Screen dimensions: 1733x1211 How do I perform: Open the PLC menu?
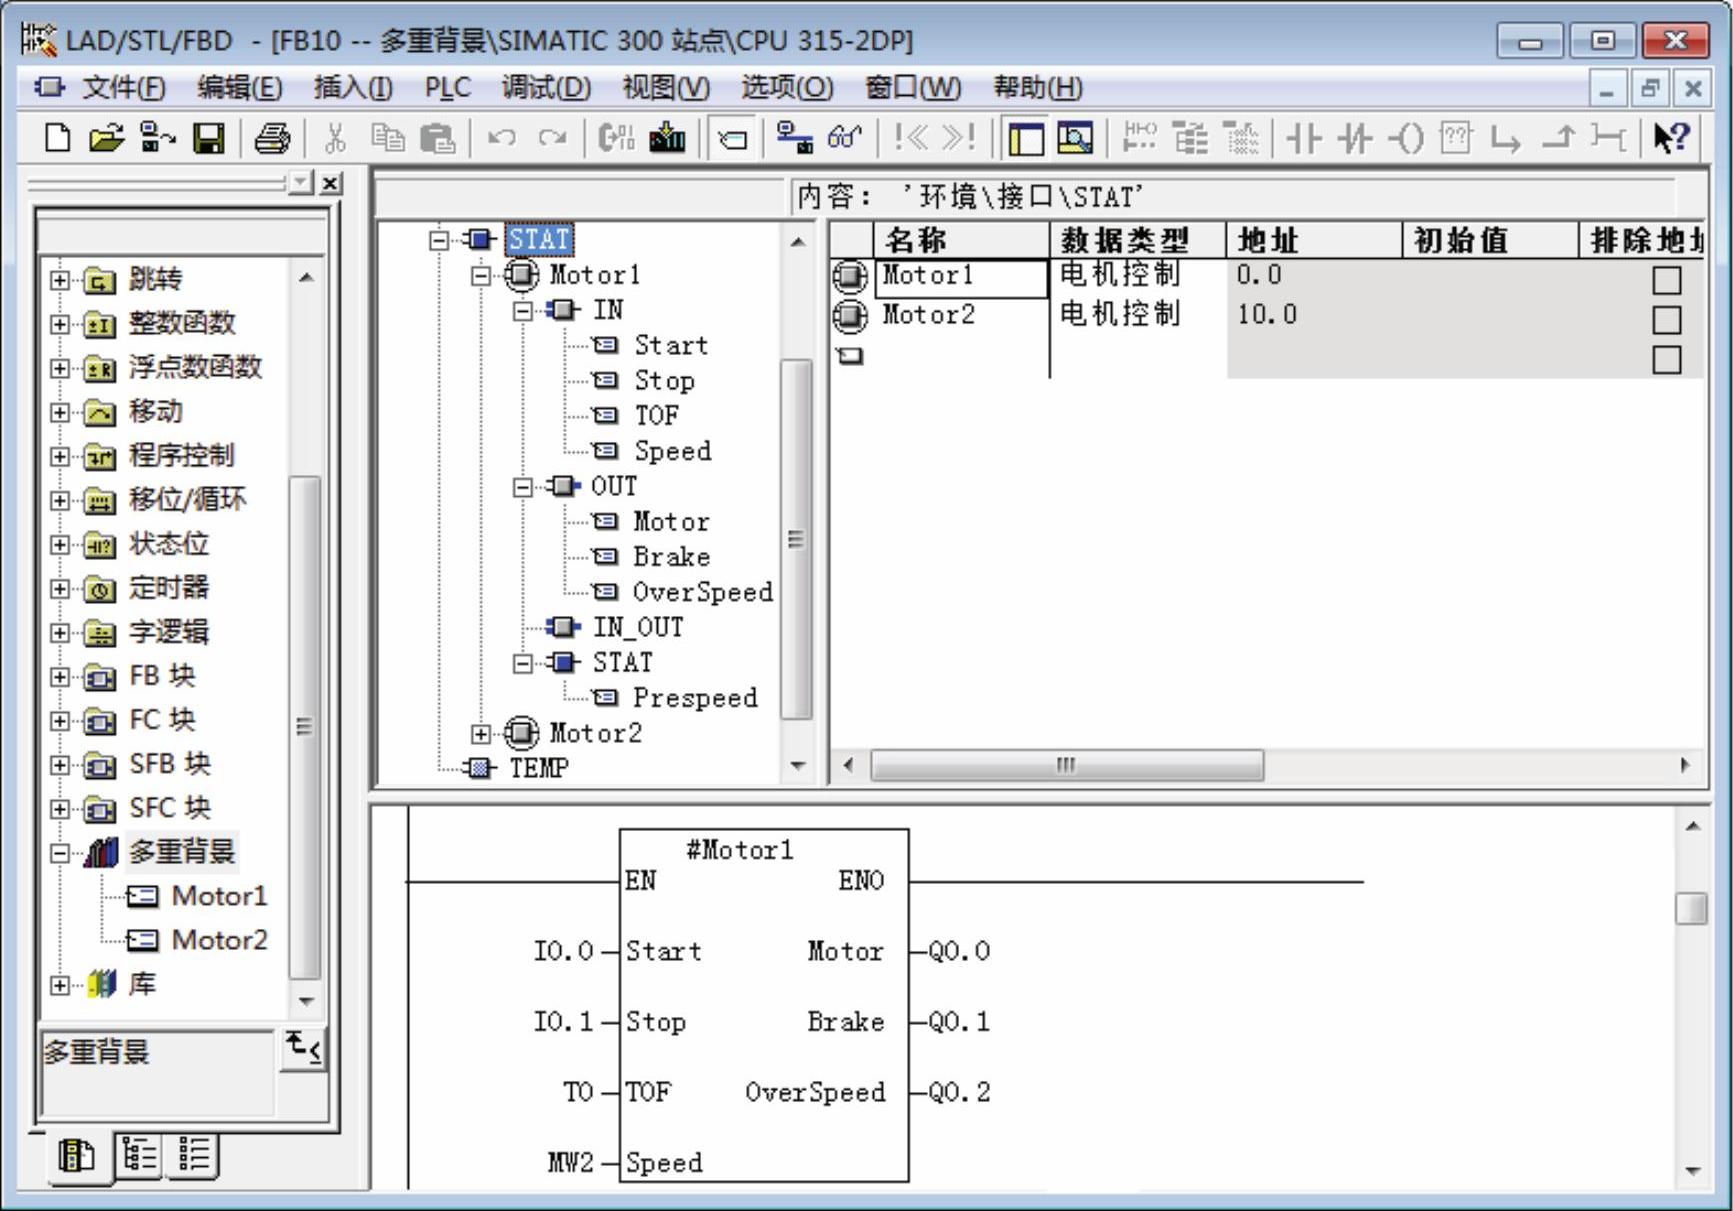(447, 88)
